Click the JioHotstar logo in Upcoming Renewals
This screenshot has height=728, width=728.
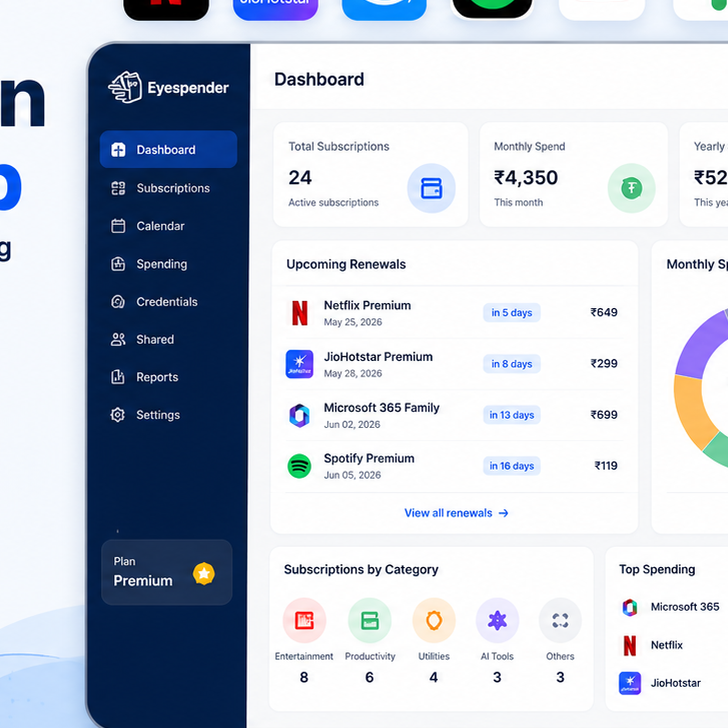click(x=299, y=364)
